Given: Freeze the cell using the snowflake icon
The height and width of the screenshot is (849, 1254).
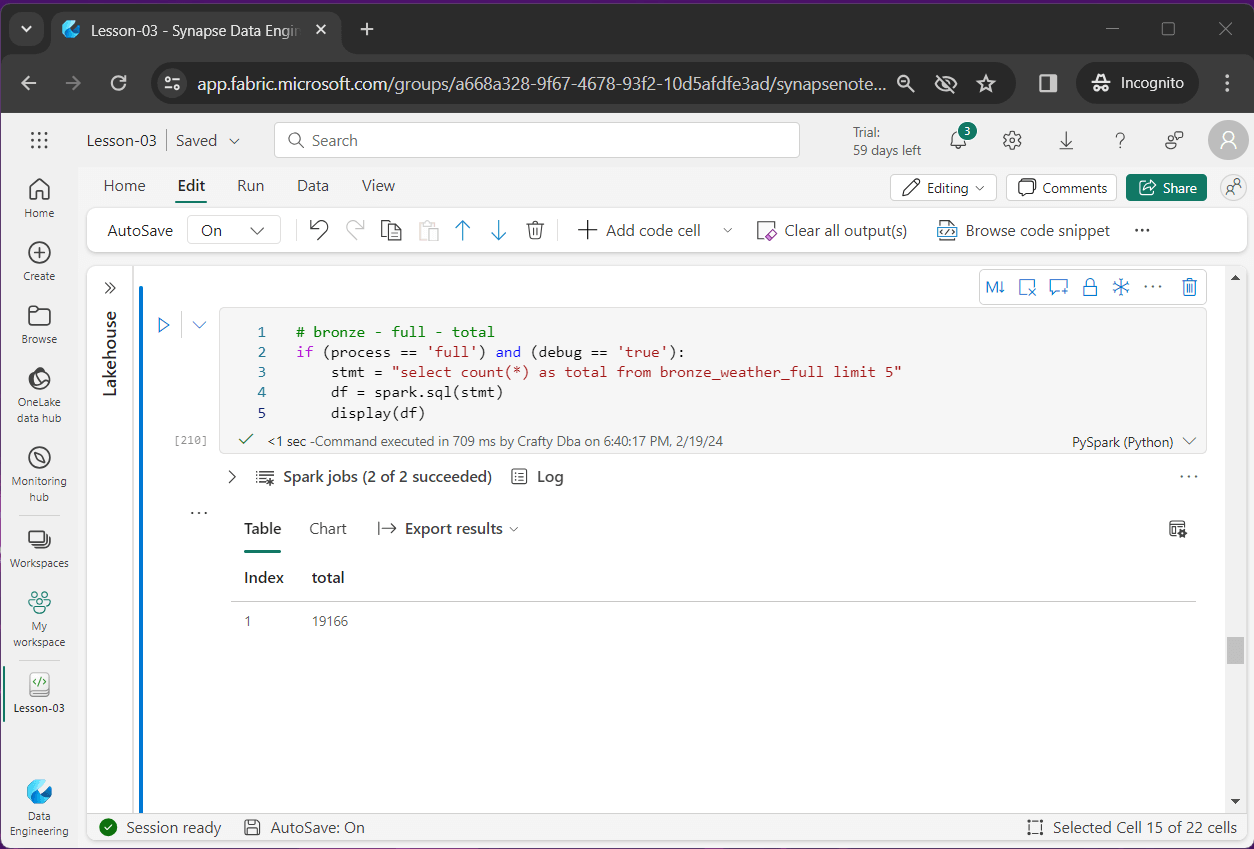Looking at the screenshot, I should tap(1121, 287).
